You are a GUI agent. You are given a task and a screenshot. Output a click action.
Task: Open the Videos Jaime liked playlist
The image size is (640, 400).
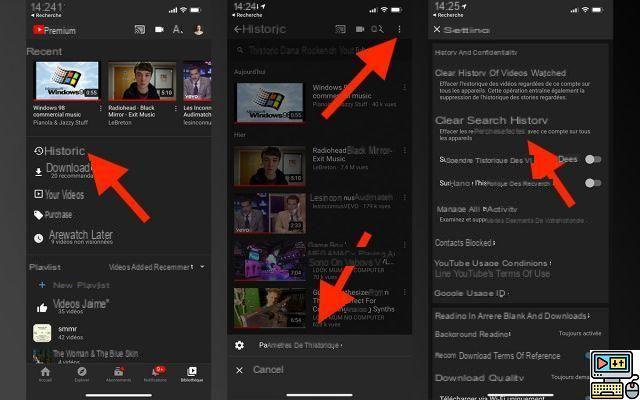[x=73, y=306]
